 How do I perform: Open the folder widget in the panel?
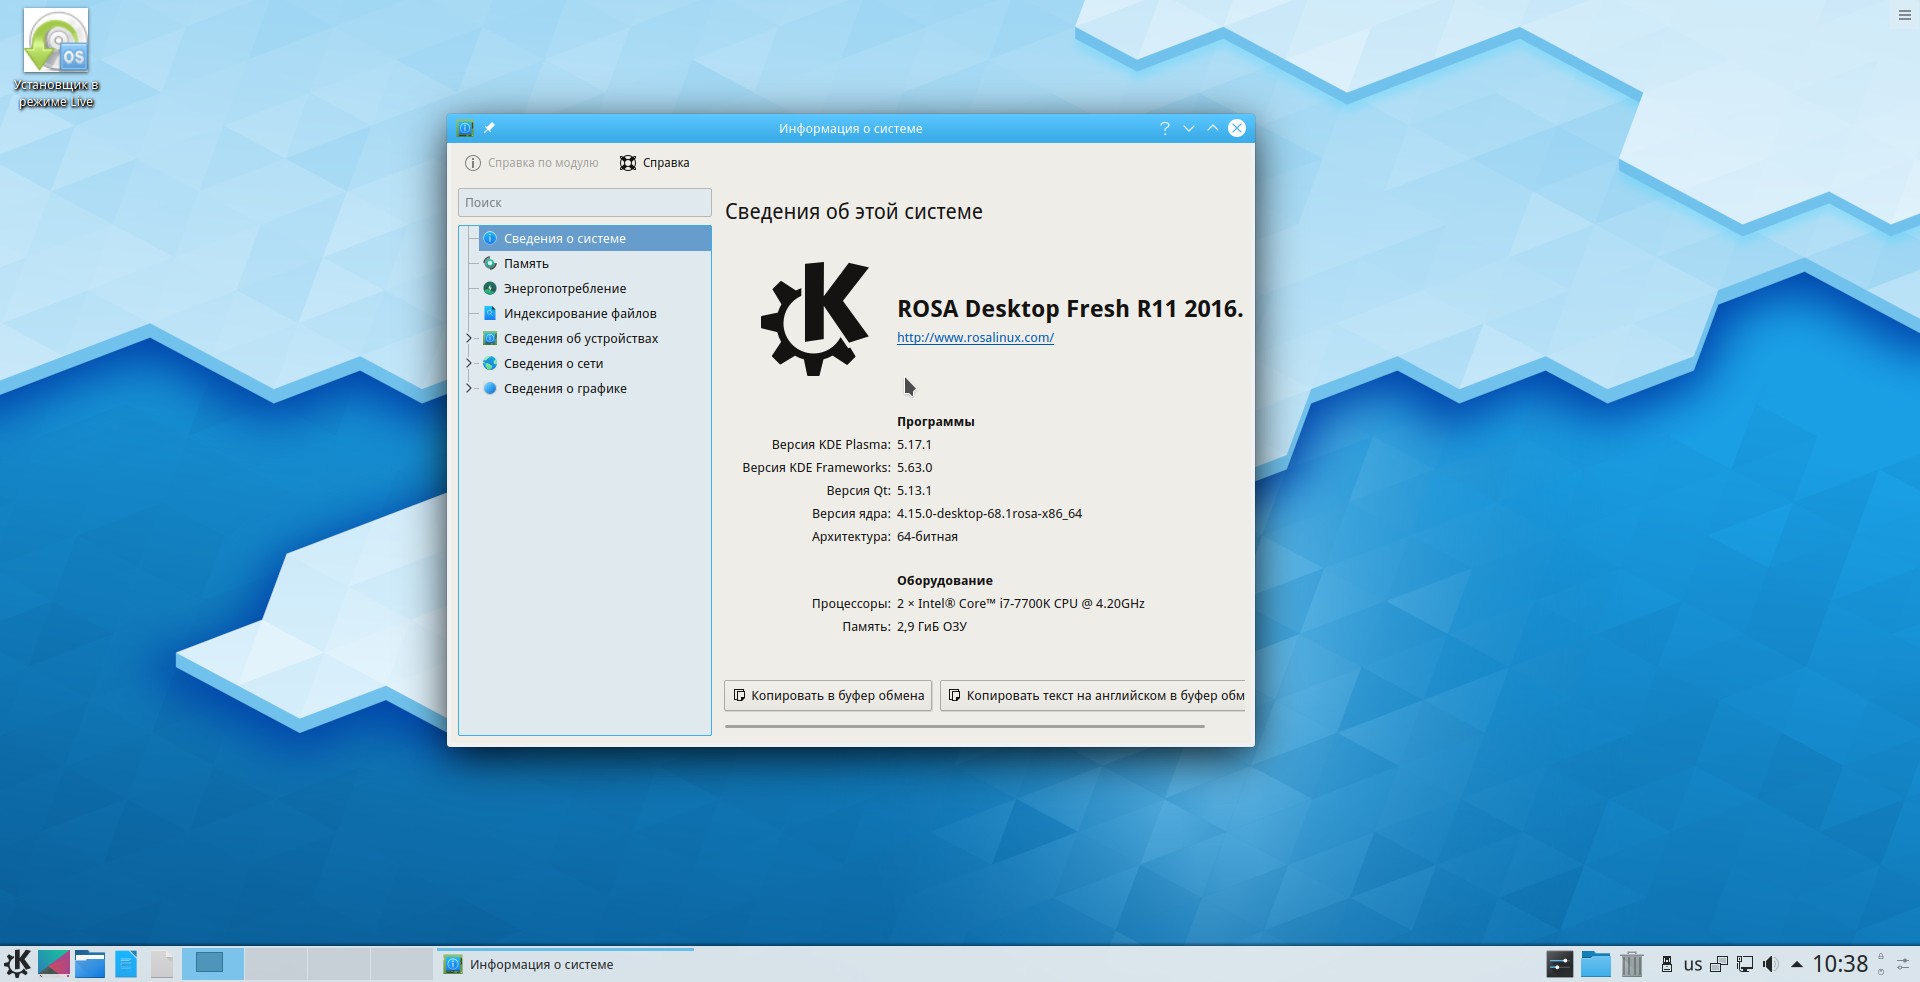(1596, 964)
